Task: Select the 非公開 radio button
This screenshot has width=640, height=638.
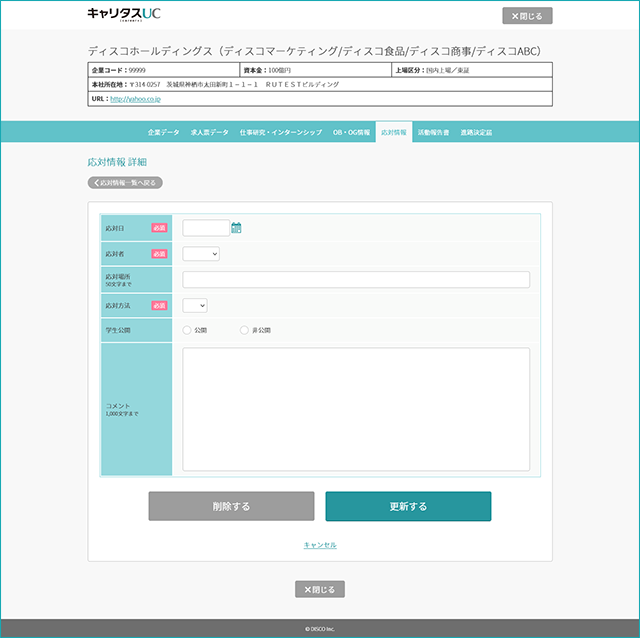Action: pyautogui.click(x=244, y=330)
